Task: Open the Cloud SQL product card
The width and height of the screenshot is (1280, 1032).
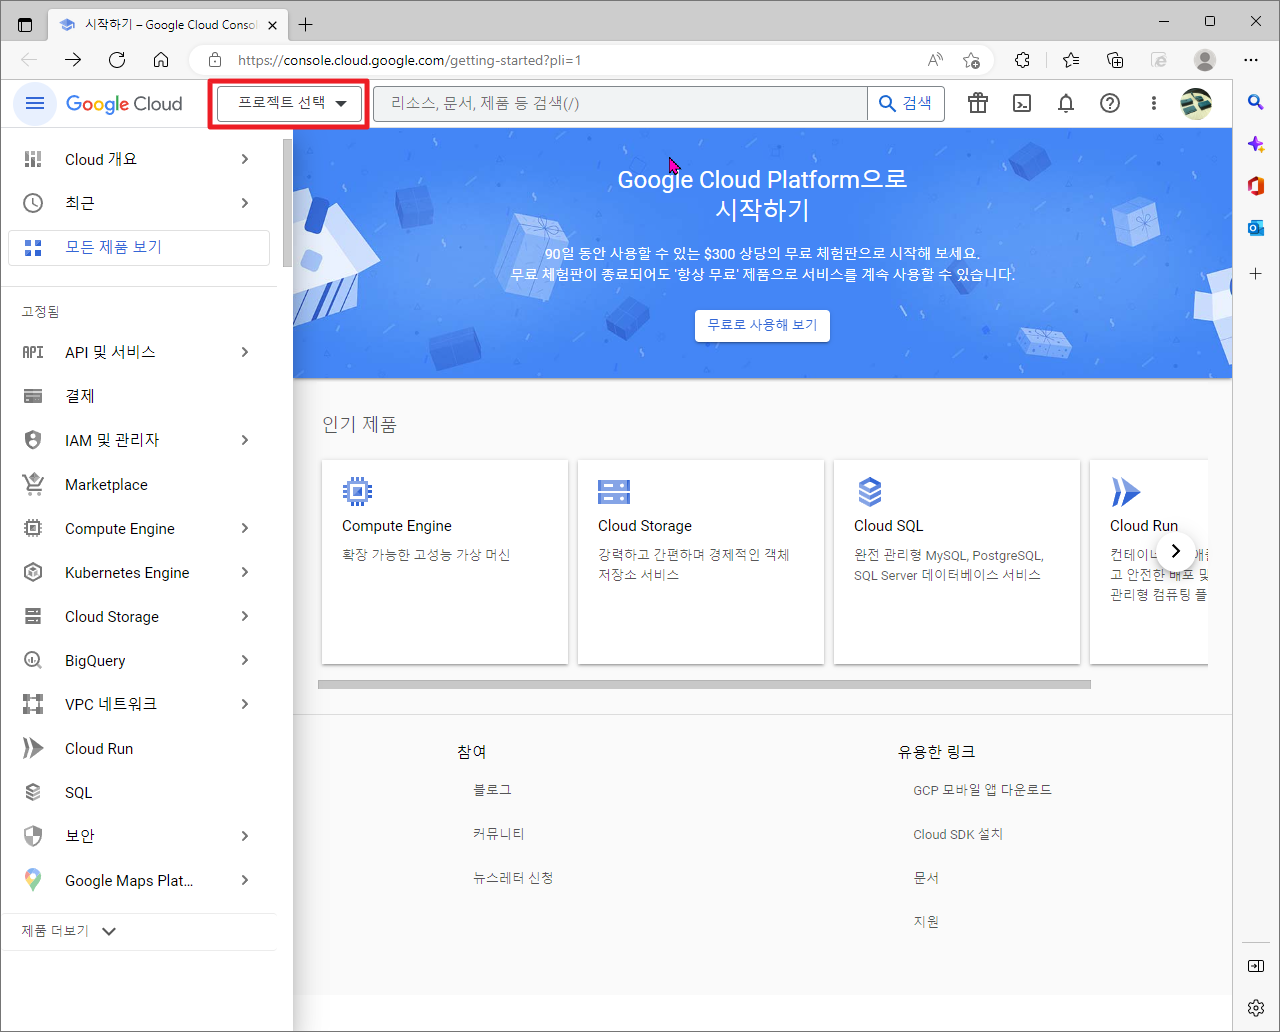Action: pyautogui.click(x=957, y=562)
